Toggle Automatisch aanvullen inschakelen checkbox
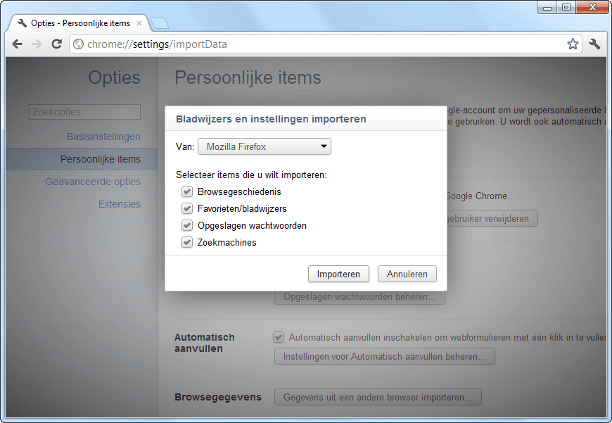This screenshot has width=612, height=423. pos(278,337)
